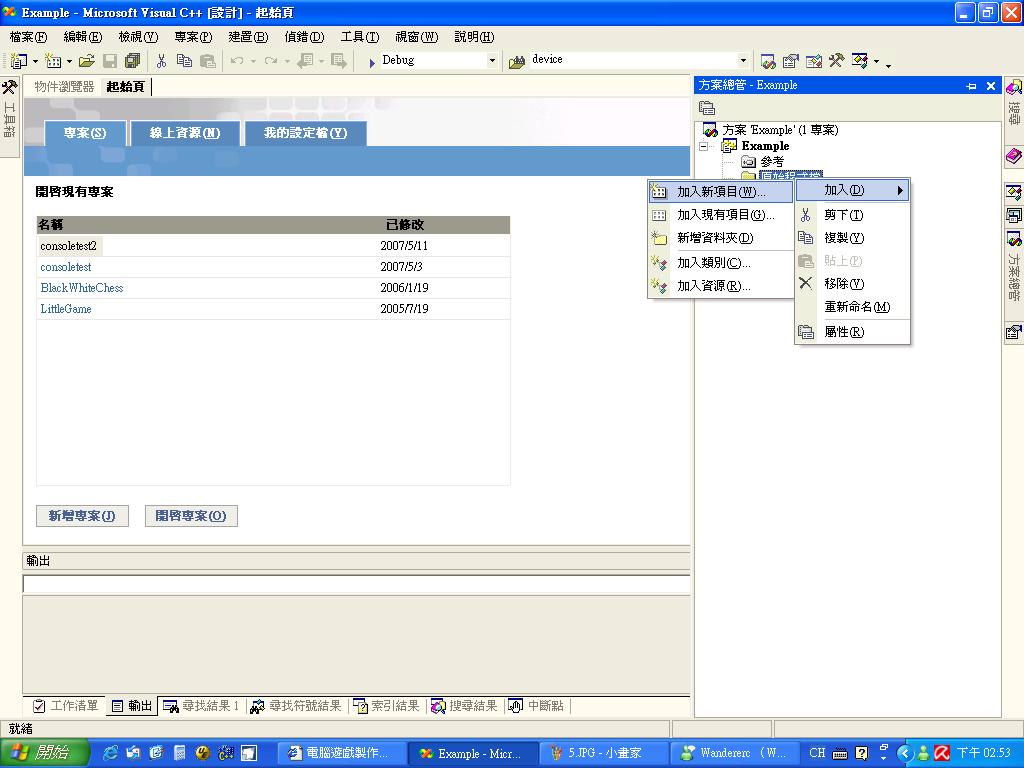Viewport: 1024px width, 768px height.
Task: Click the Save All toolbar icon
Action: 133,61
